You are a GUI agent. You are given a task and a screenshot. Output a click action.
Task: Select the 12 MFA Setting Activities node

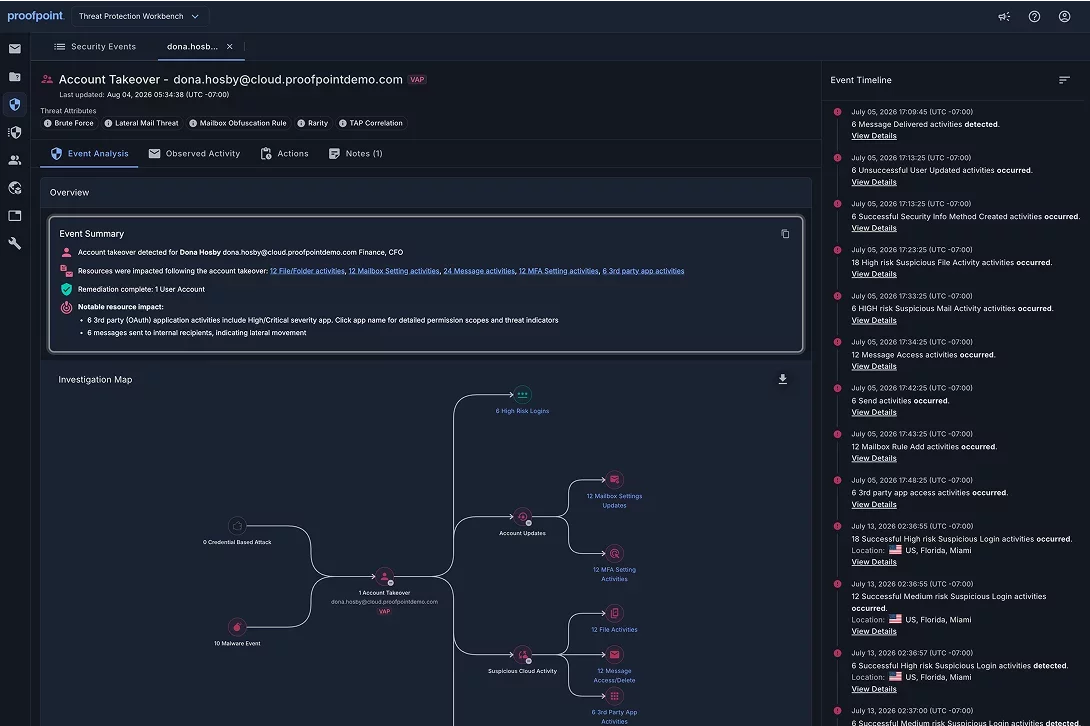pyautogui.click(x=615, y=554)
